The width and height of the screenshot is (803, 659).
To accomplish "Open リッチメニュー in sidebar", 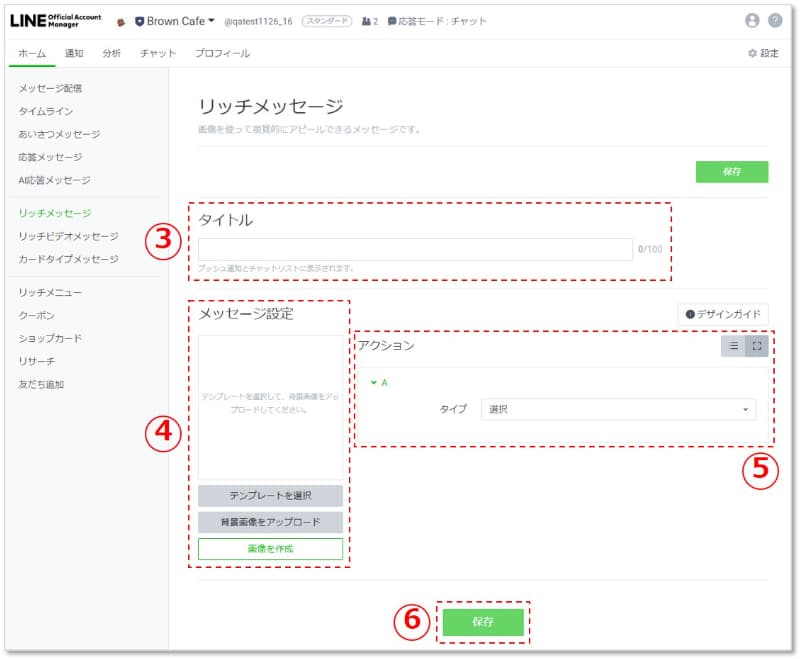I will click(x=50, y=293).
